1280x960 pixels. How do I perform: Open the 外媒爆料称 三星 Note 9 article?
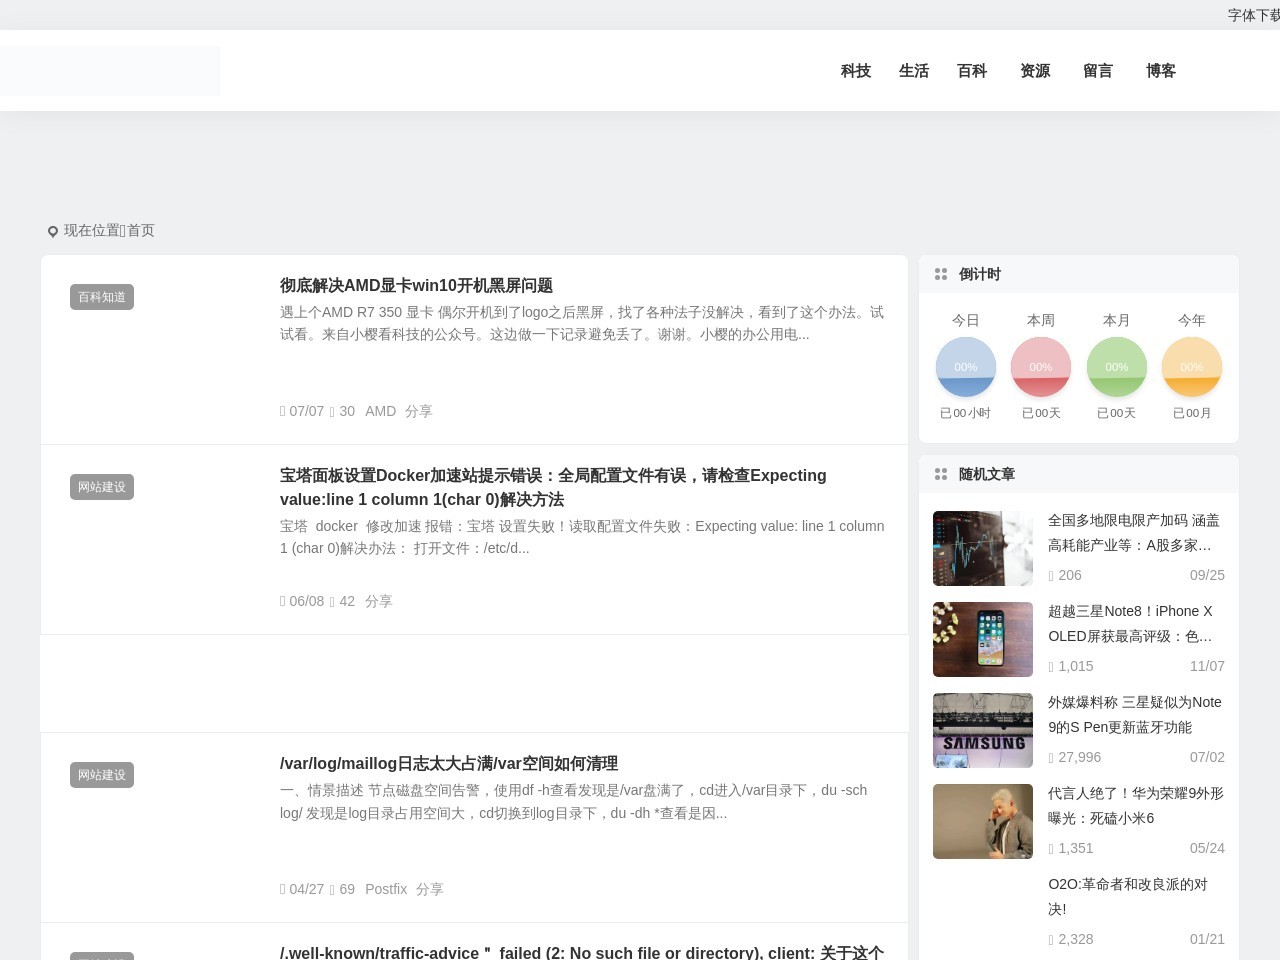[x=1135, y=715]
